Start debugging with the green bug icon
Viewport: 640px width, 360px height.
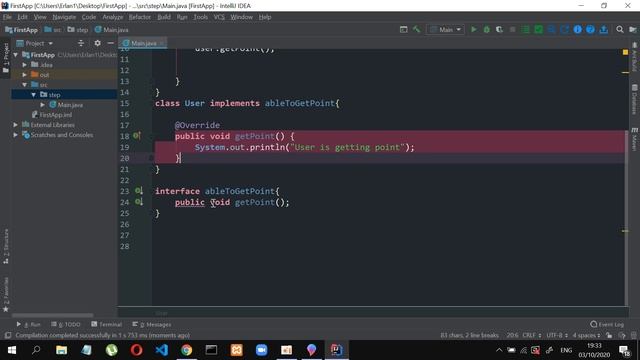[x=487, y=29]
